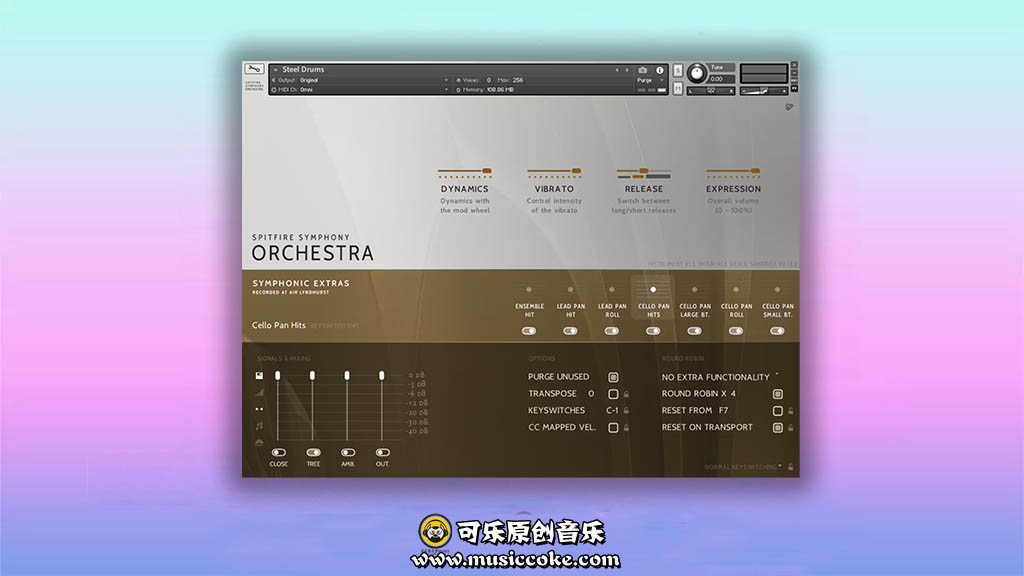Solo the instrument with S button
The image size is (1024, 576).
[x=678, y=70]
